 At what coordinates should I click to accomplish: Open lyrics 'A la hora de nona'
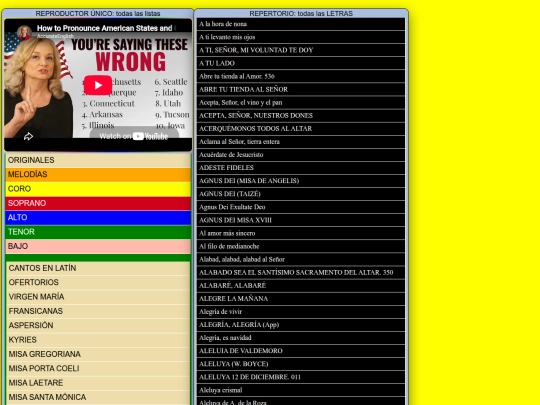click(x=301, y=24)
